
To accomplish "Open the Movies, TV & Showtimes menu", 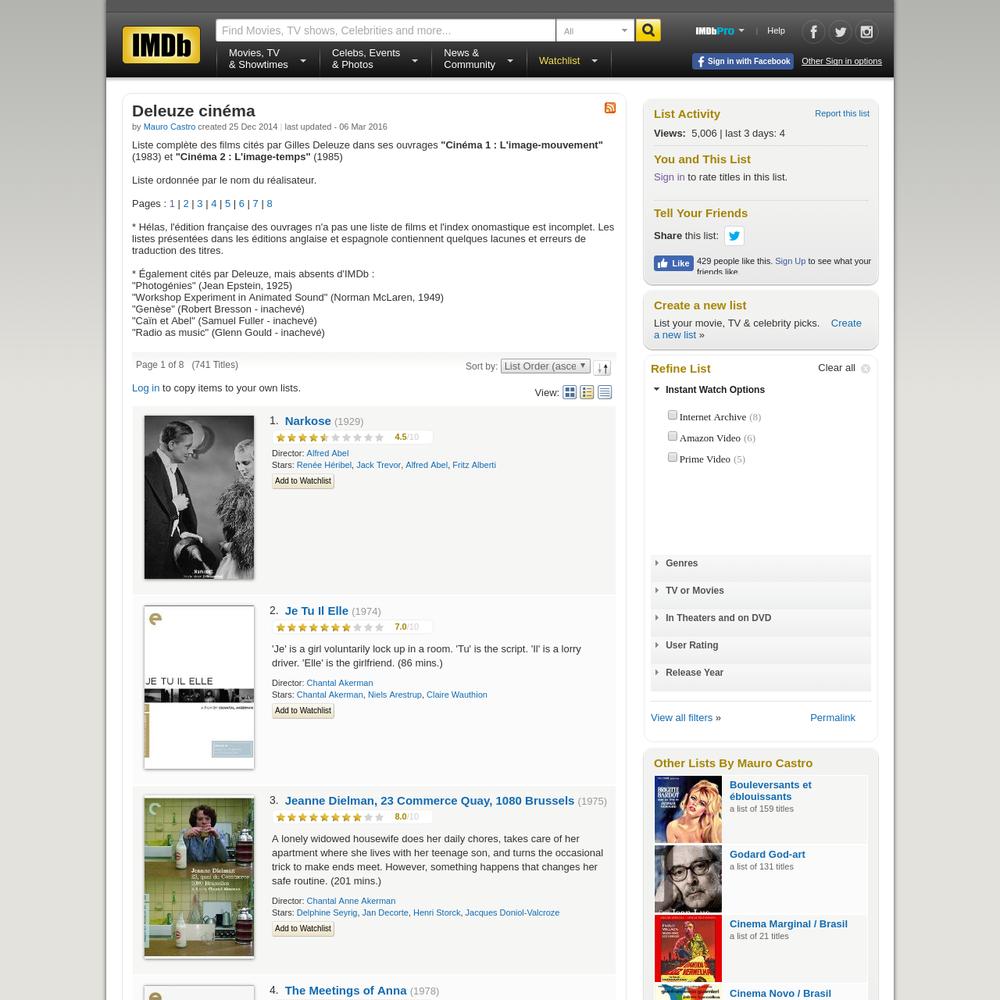I will 267,59.
